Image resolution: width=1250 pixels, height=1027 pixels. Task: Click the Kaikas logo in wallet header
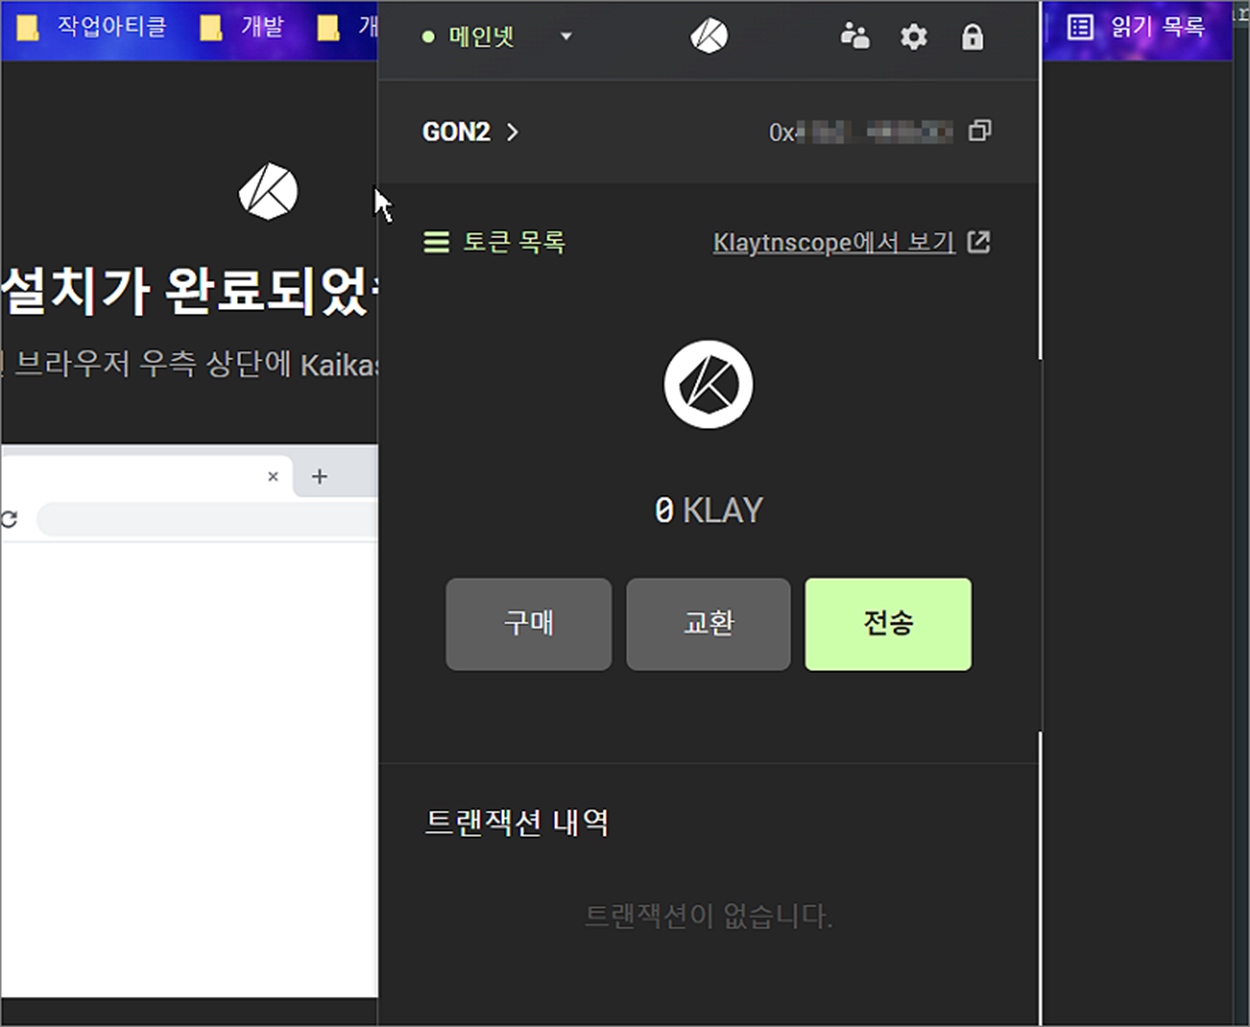point(709,37)
